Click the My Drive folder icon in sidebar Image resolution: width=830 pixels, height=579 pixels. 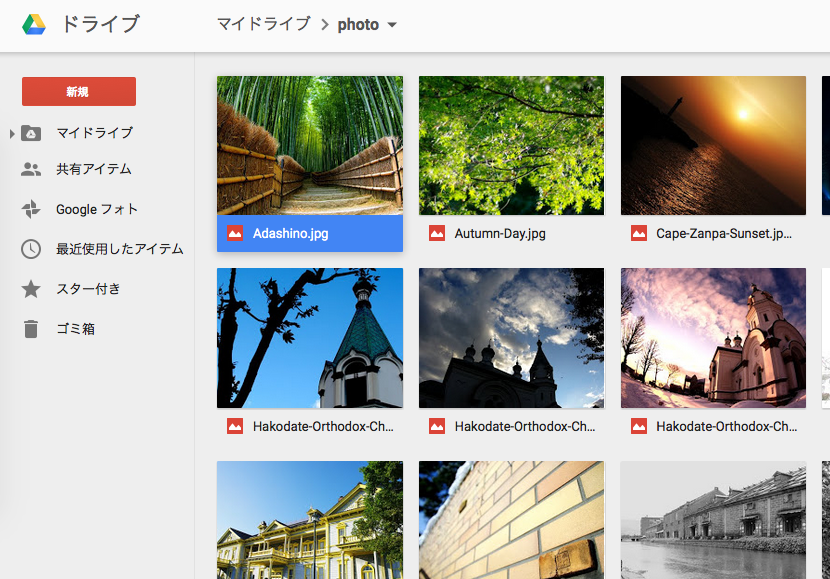pos(31,133)
